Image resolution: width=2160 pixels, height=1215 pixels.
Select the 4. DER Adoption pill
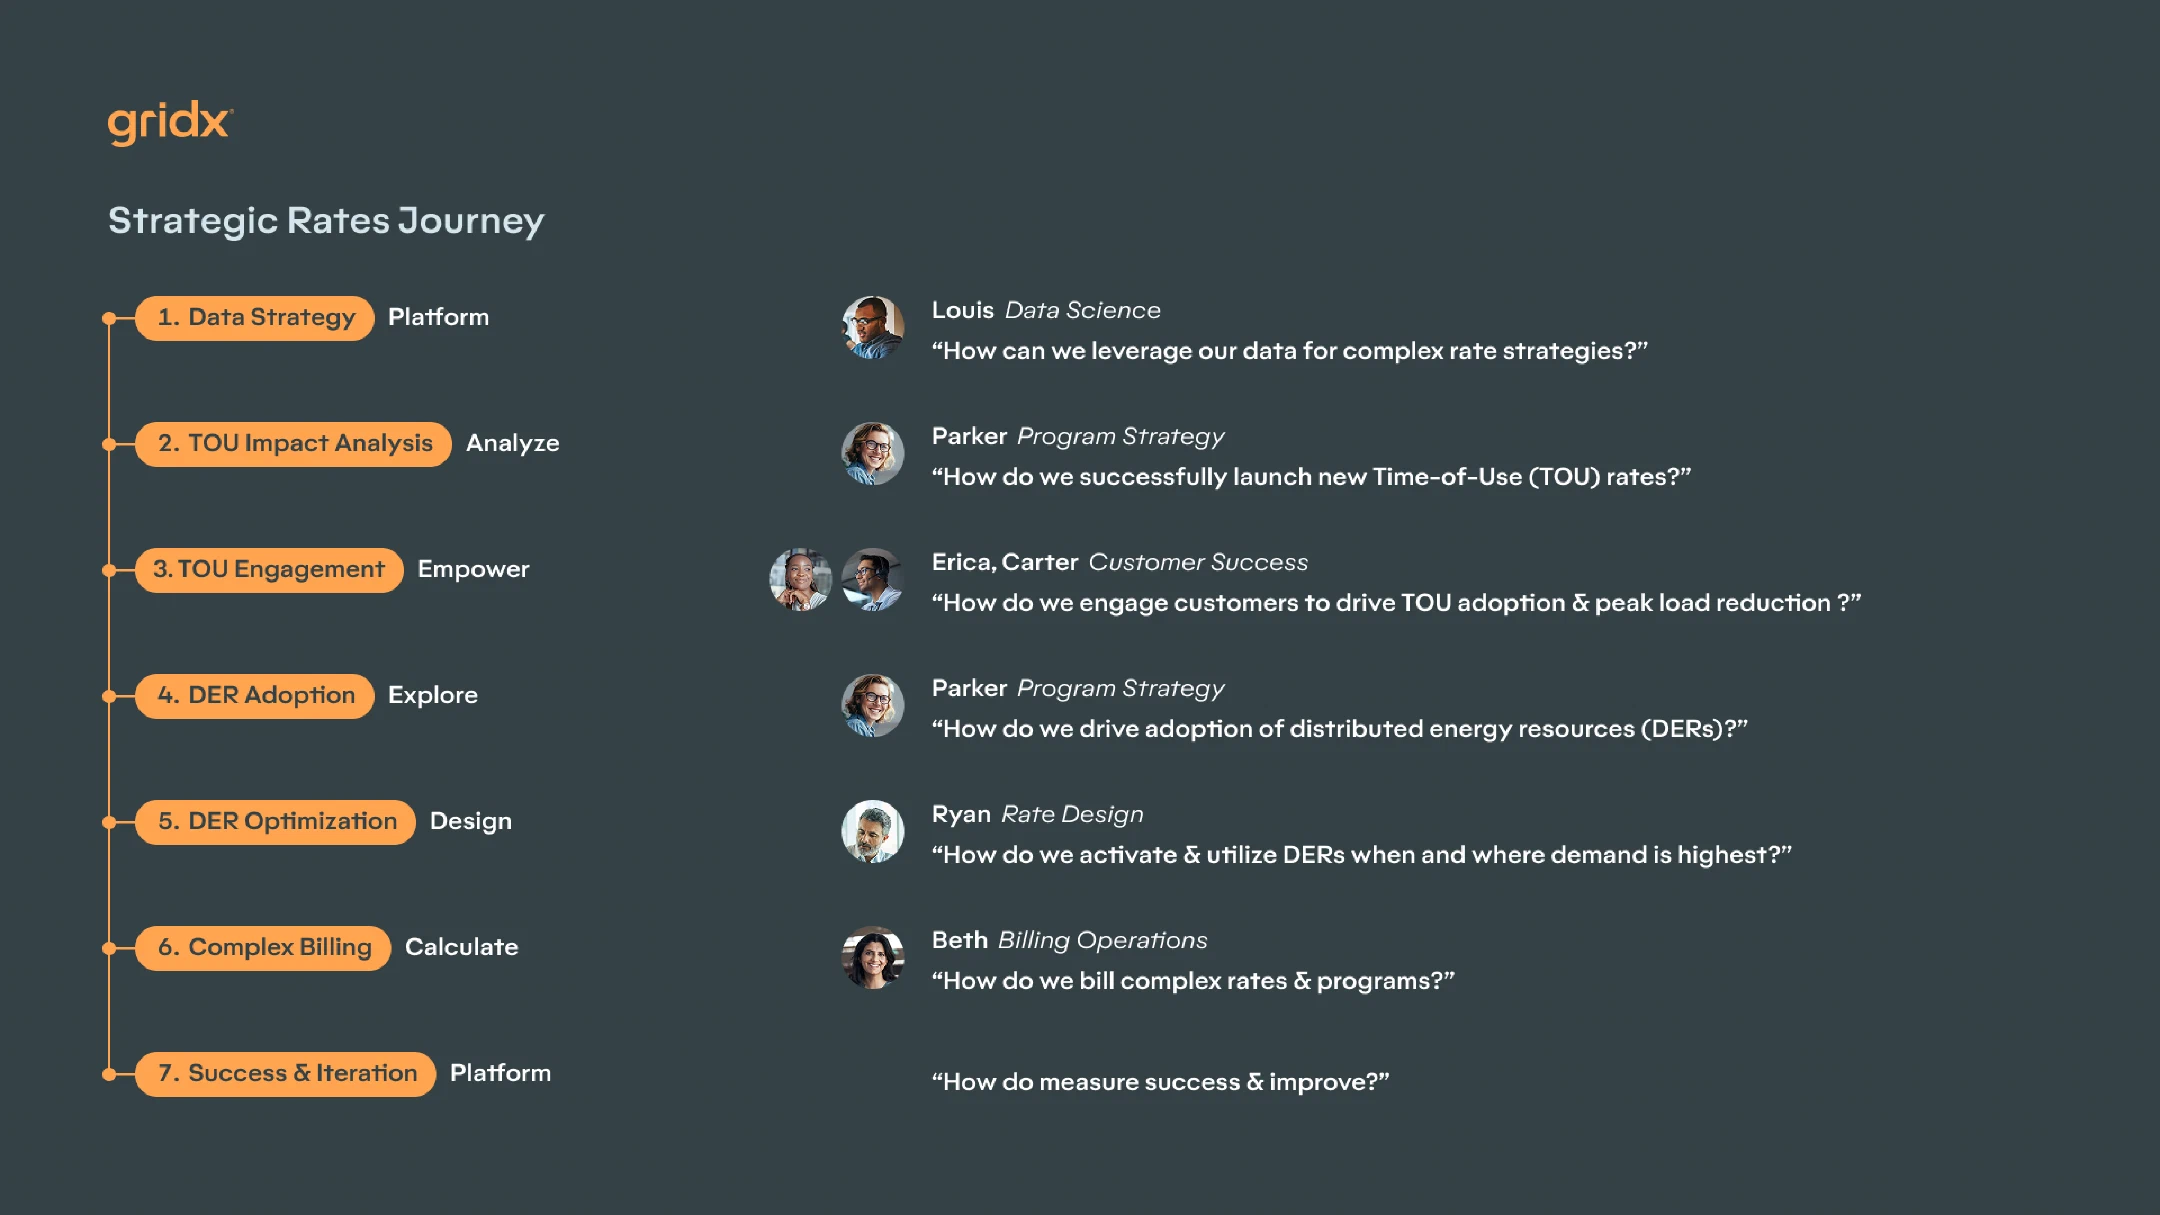255,696
